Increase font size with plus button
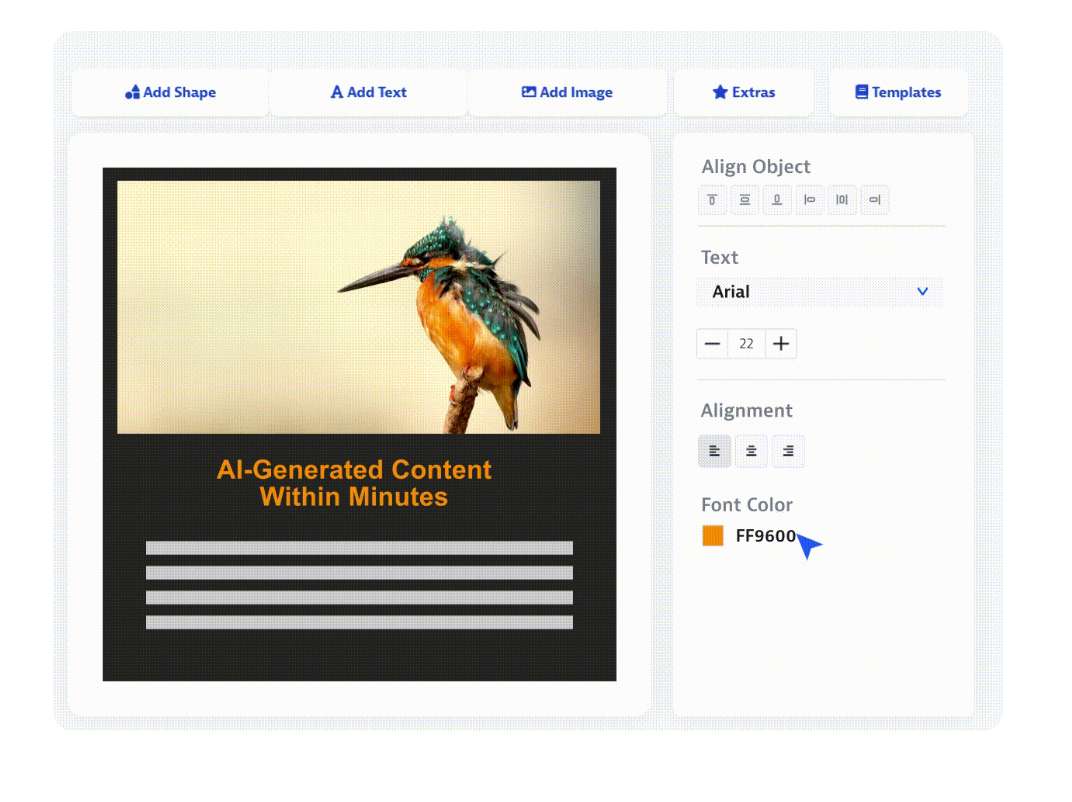1072x802 pixels. click(781, 344)
